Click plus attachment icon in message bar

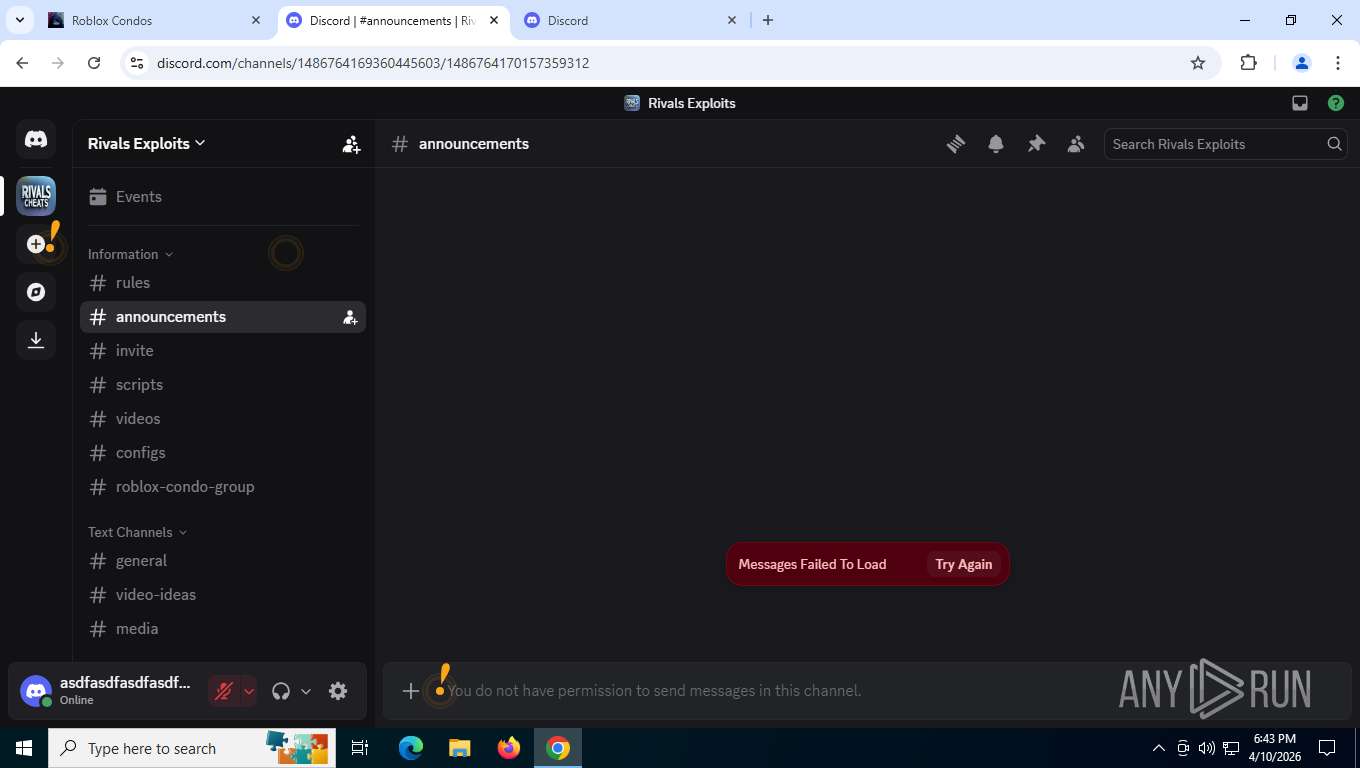(410, 691)
